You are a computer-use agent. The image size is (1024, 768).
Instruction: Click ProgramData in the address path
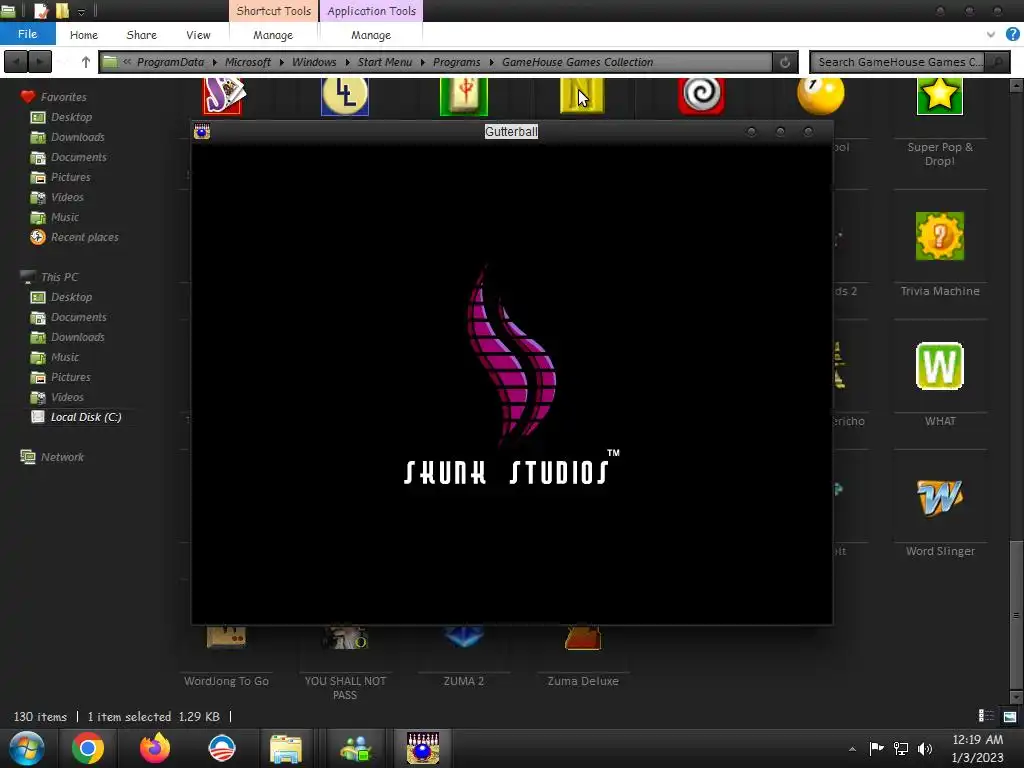[170, 62]
